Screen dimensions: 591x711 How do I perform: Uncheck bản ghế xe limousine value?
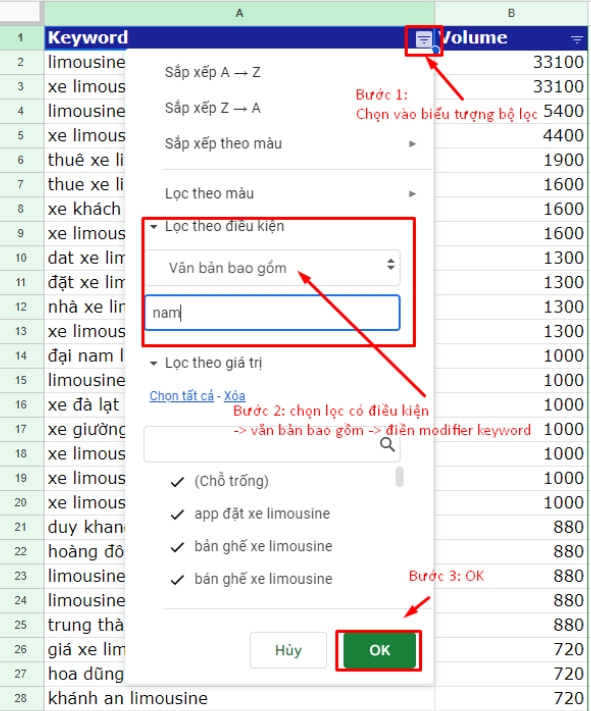(x=177, y=547)
